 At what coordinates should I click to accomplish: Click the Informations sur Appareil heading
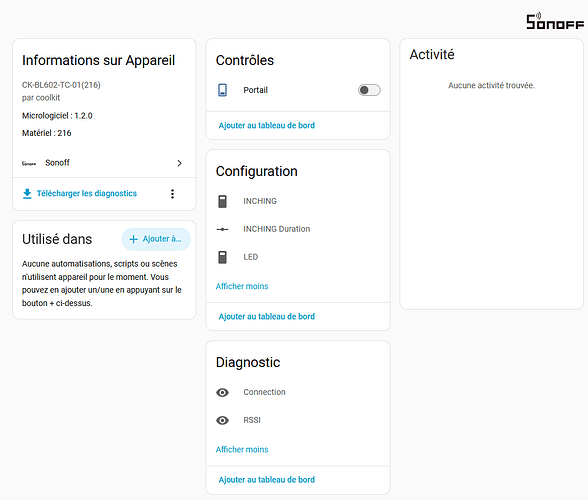tap(99, 60)
